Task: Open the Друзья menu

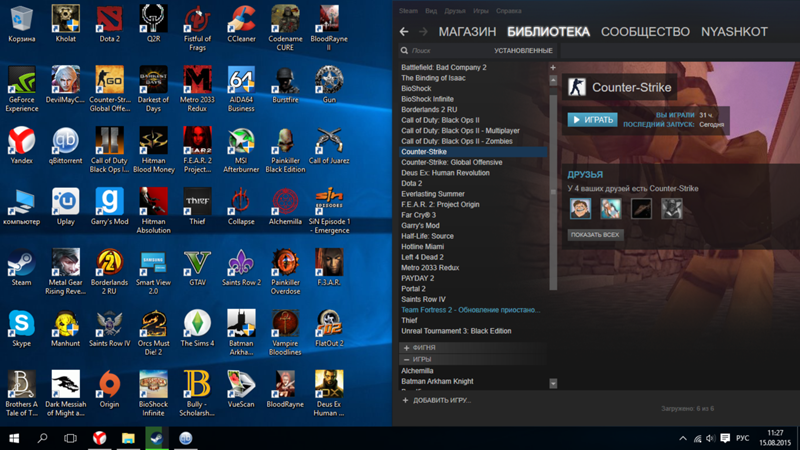Action: pyautogui.click(x=455, y=11)
